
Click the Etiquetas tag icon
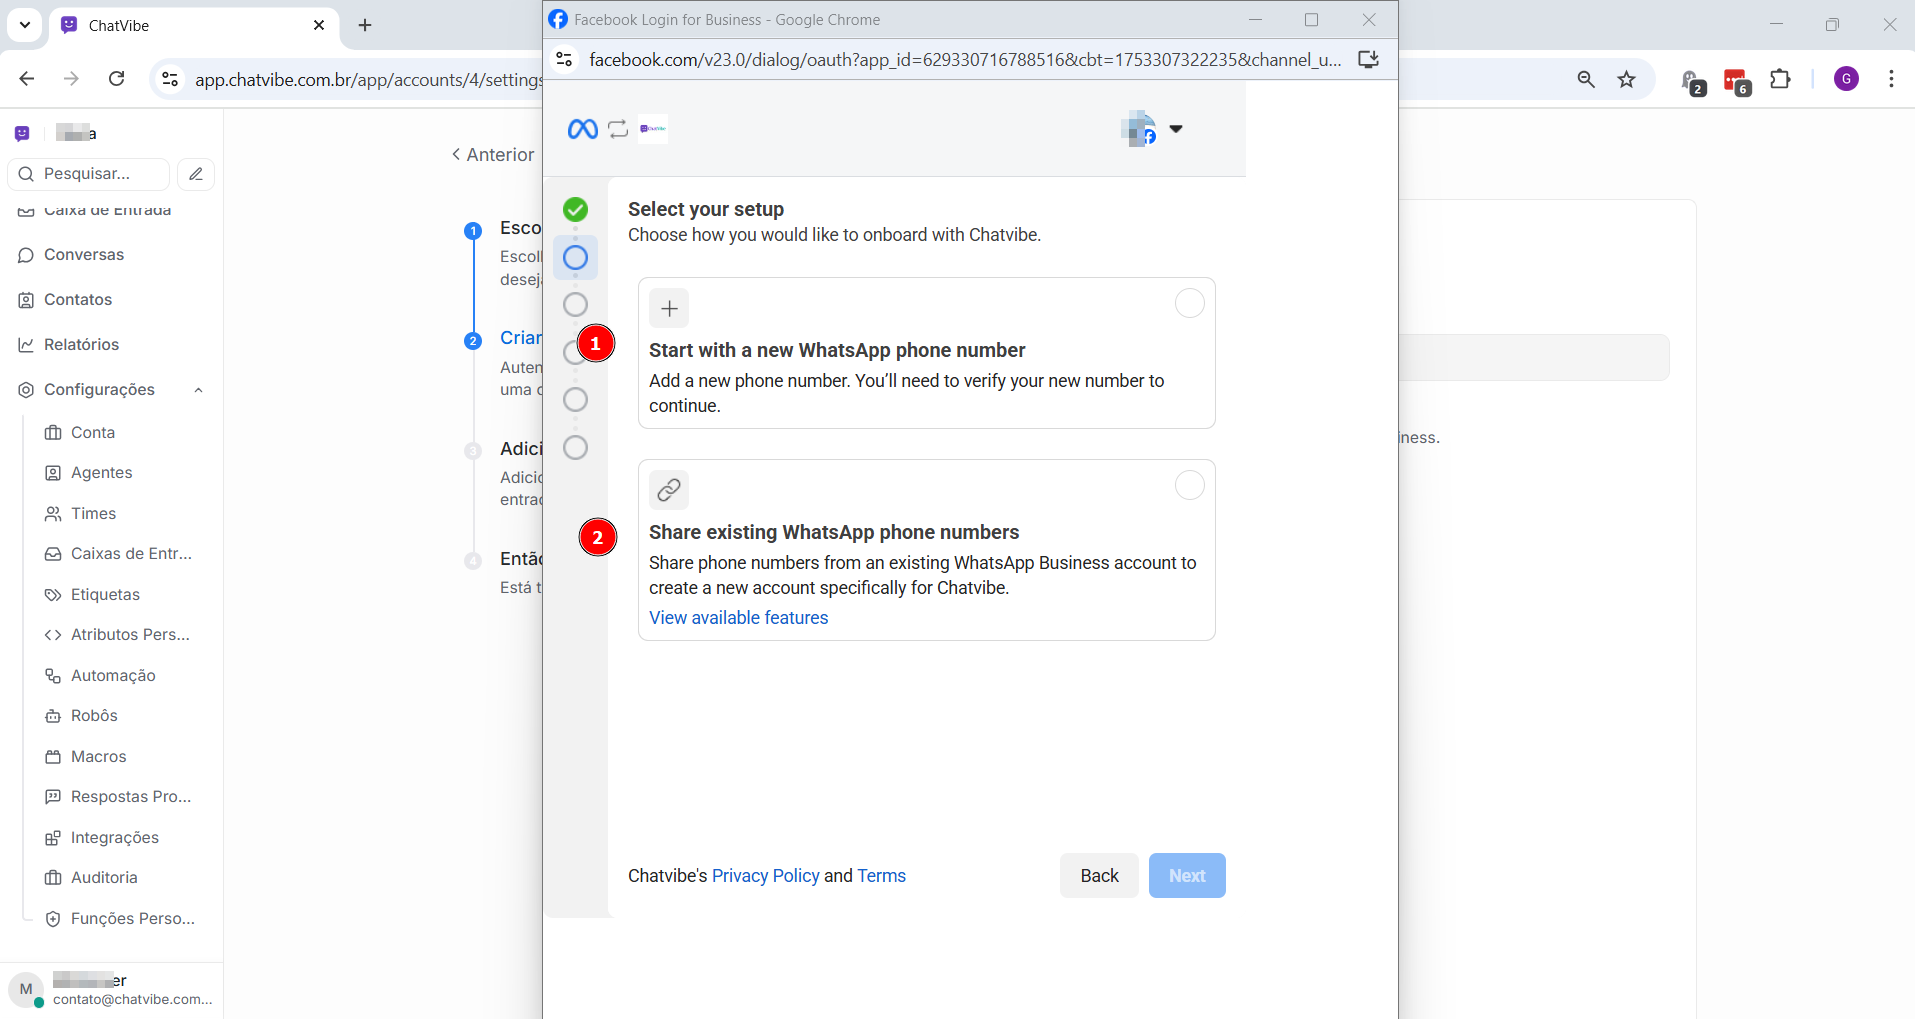point(53,595)
